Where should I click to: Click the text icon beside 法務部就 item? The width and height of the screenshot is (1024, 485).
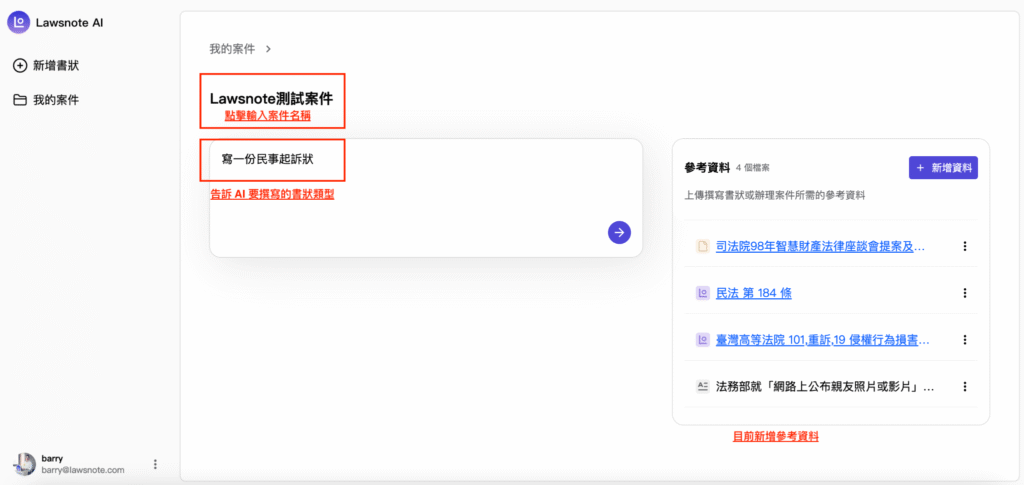(702, 386)
